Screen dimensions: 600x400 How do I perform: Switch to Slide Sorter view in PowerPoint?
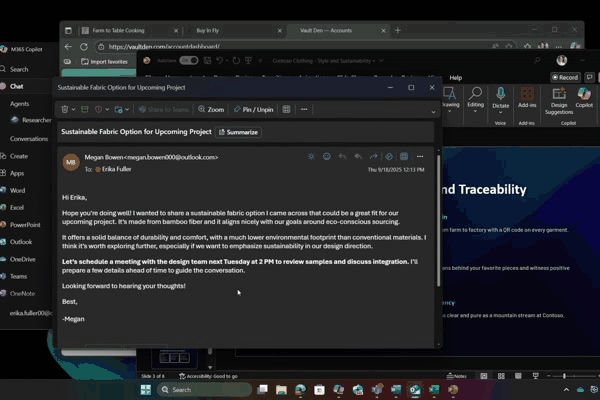click(501, 376)
